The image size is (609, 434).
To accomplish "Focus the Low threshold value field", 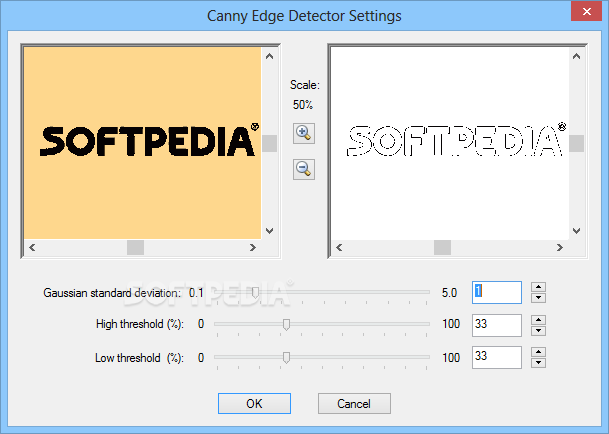I will (497, 357).
